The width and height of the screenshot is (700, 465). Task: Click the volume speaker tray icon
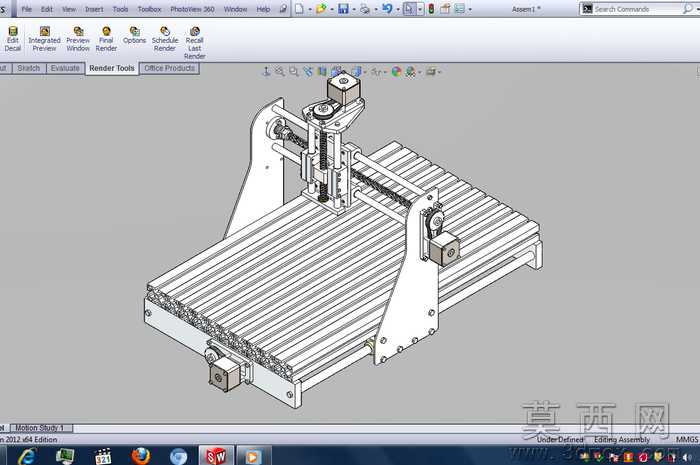pyautogui.click(x=688, y=457)
